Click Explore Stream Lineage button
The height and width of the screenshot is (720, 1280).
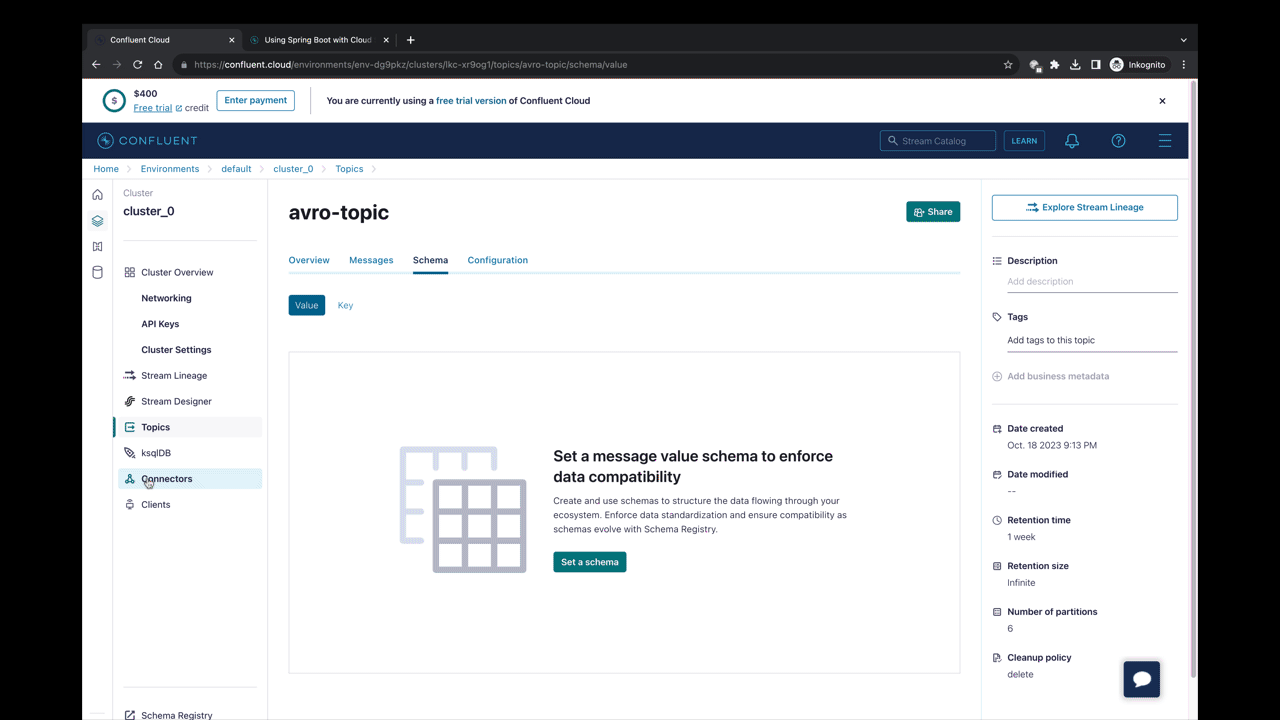coord(1084,207)
